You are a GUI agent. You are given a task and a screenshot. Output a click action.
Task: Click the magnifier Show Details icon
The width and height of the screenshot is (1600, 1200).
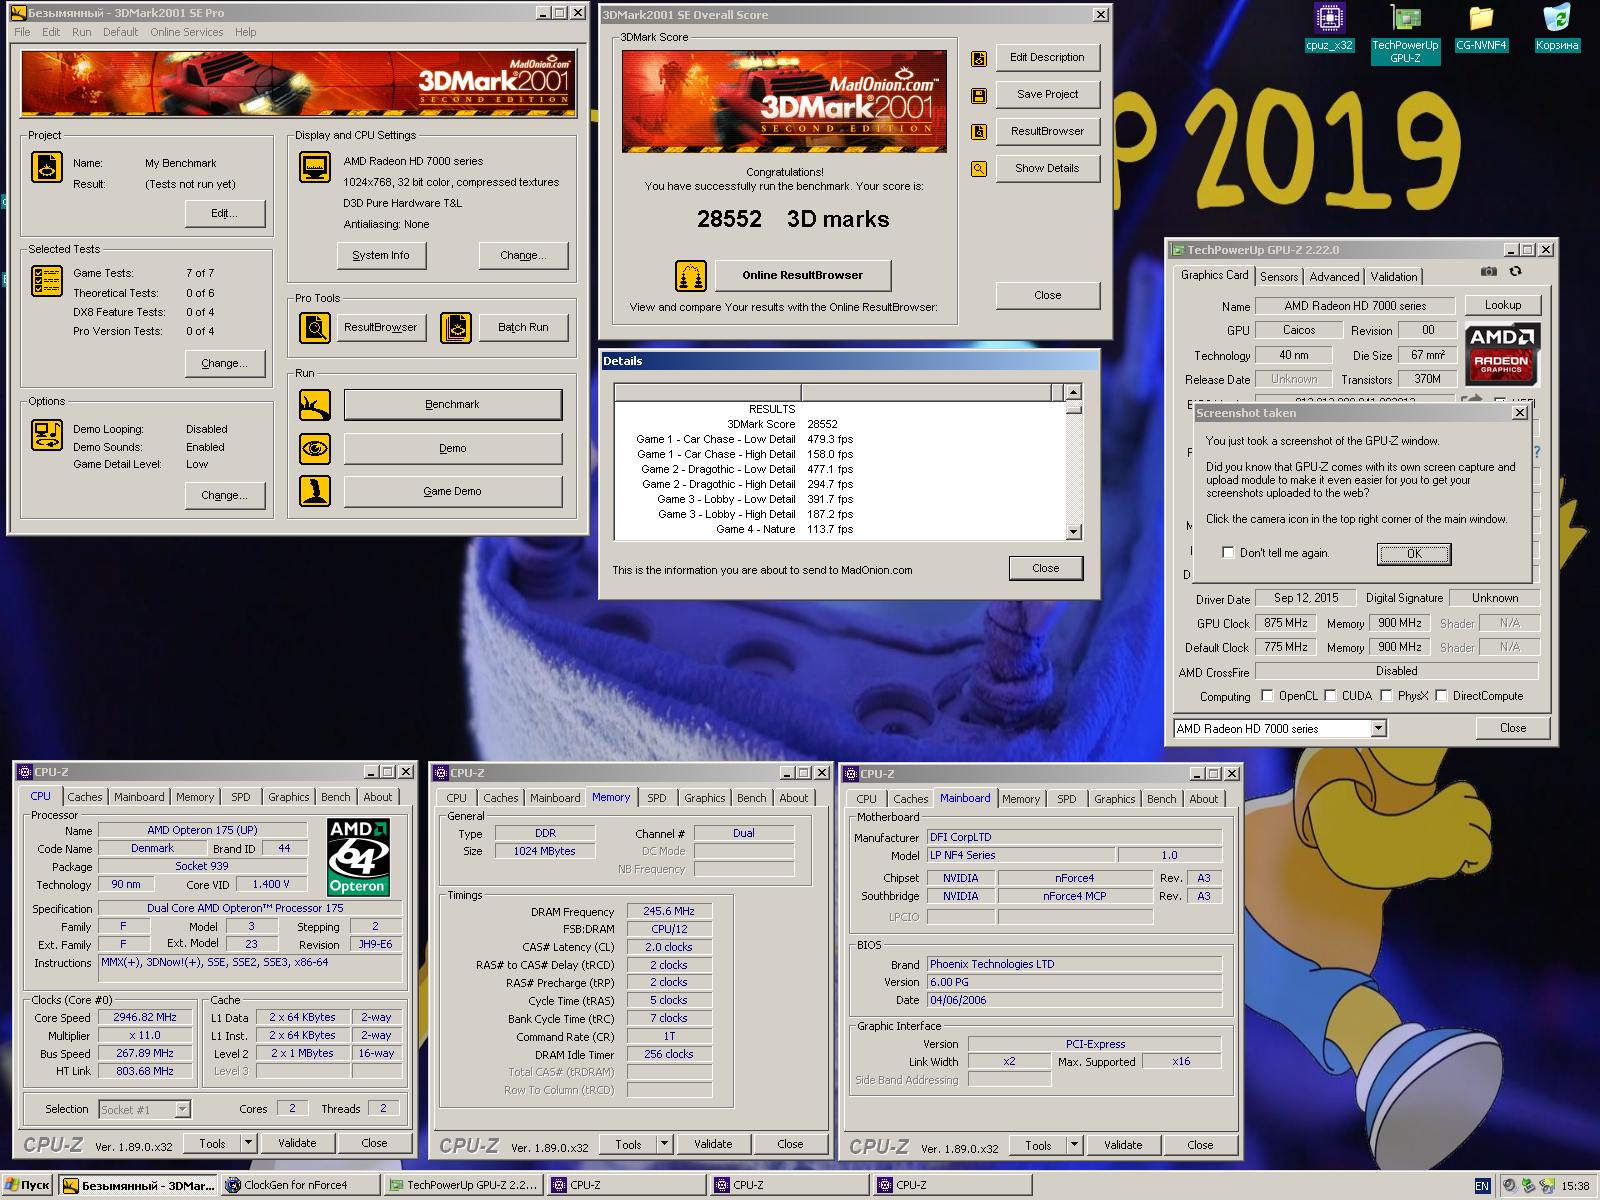pos(979,169)
